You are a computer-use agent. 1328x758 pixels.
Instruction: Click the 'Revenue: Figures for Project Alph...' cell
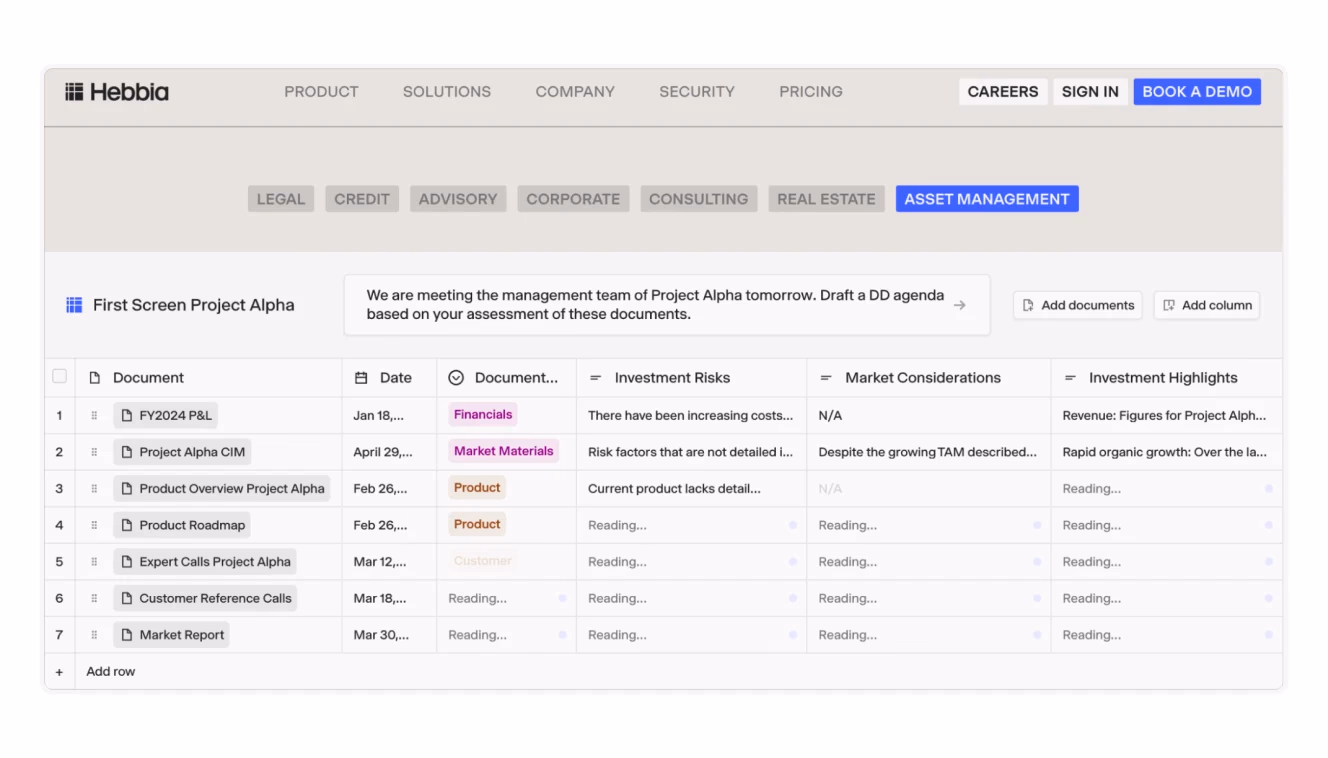(x=1166, y=415)
